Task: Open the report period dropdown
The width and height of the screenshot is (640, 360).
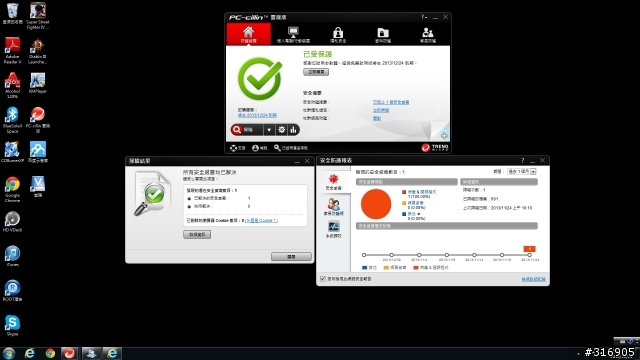Action: point(521,172)
